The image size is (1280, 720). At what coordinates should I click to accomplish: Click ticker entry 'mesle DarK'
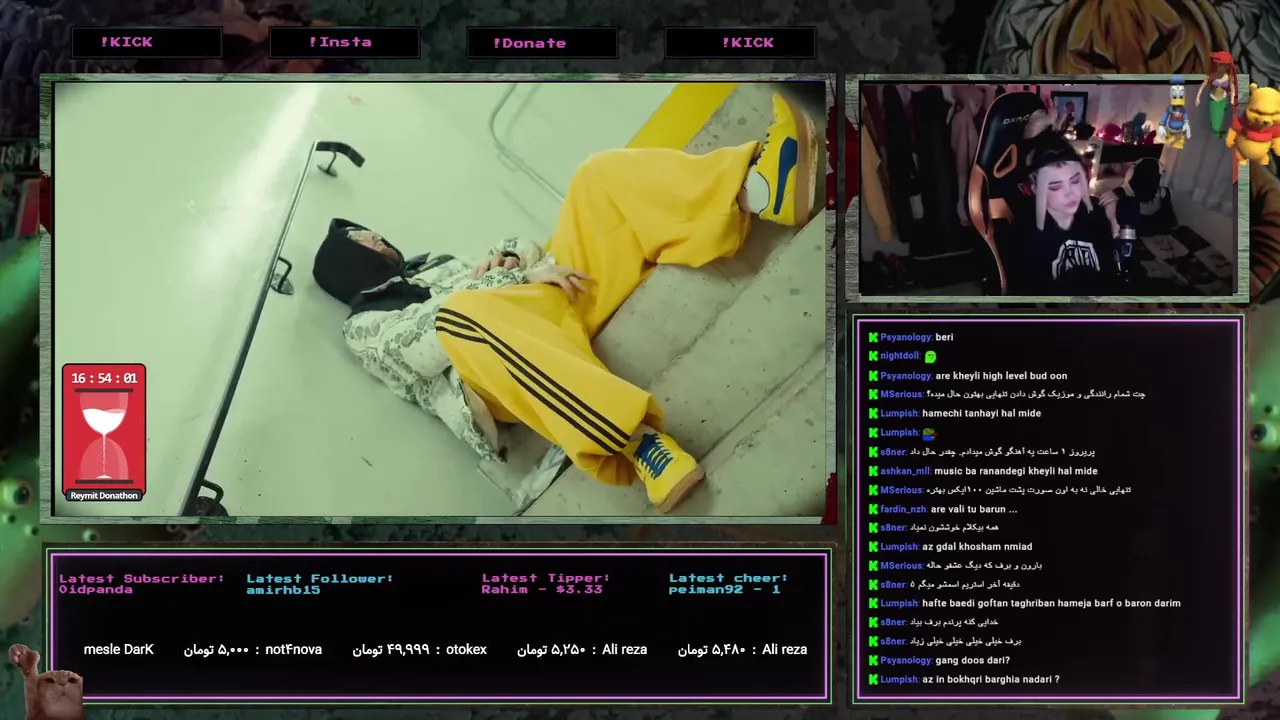(119, 649)
